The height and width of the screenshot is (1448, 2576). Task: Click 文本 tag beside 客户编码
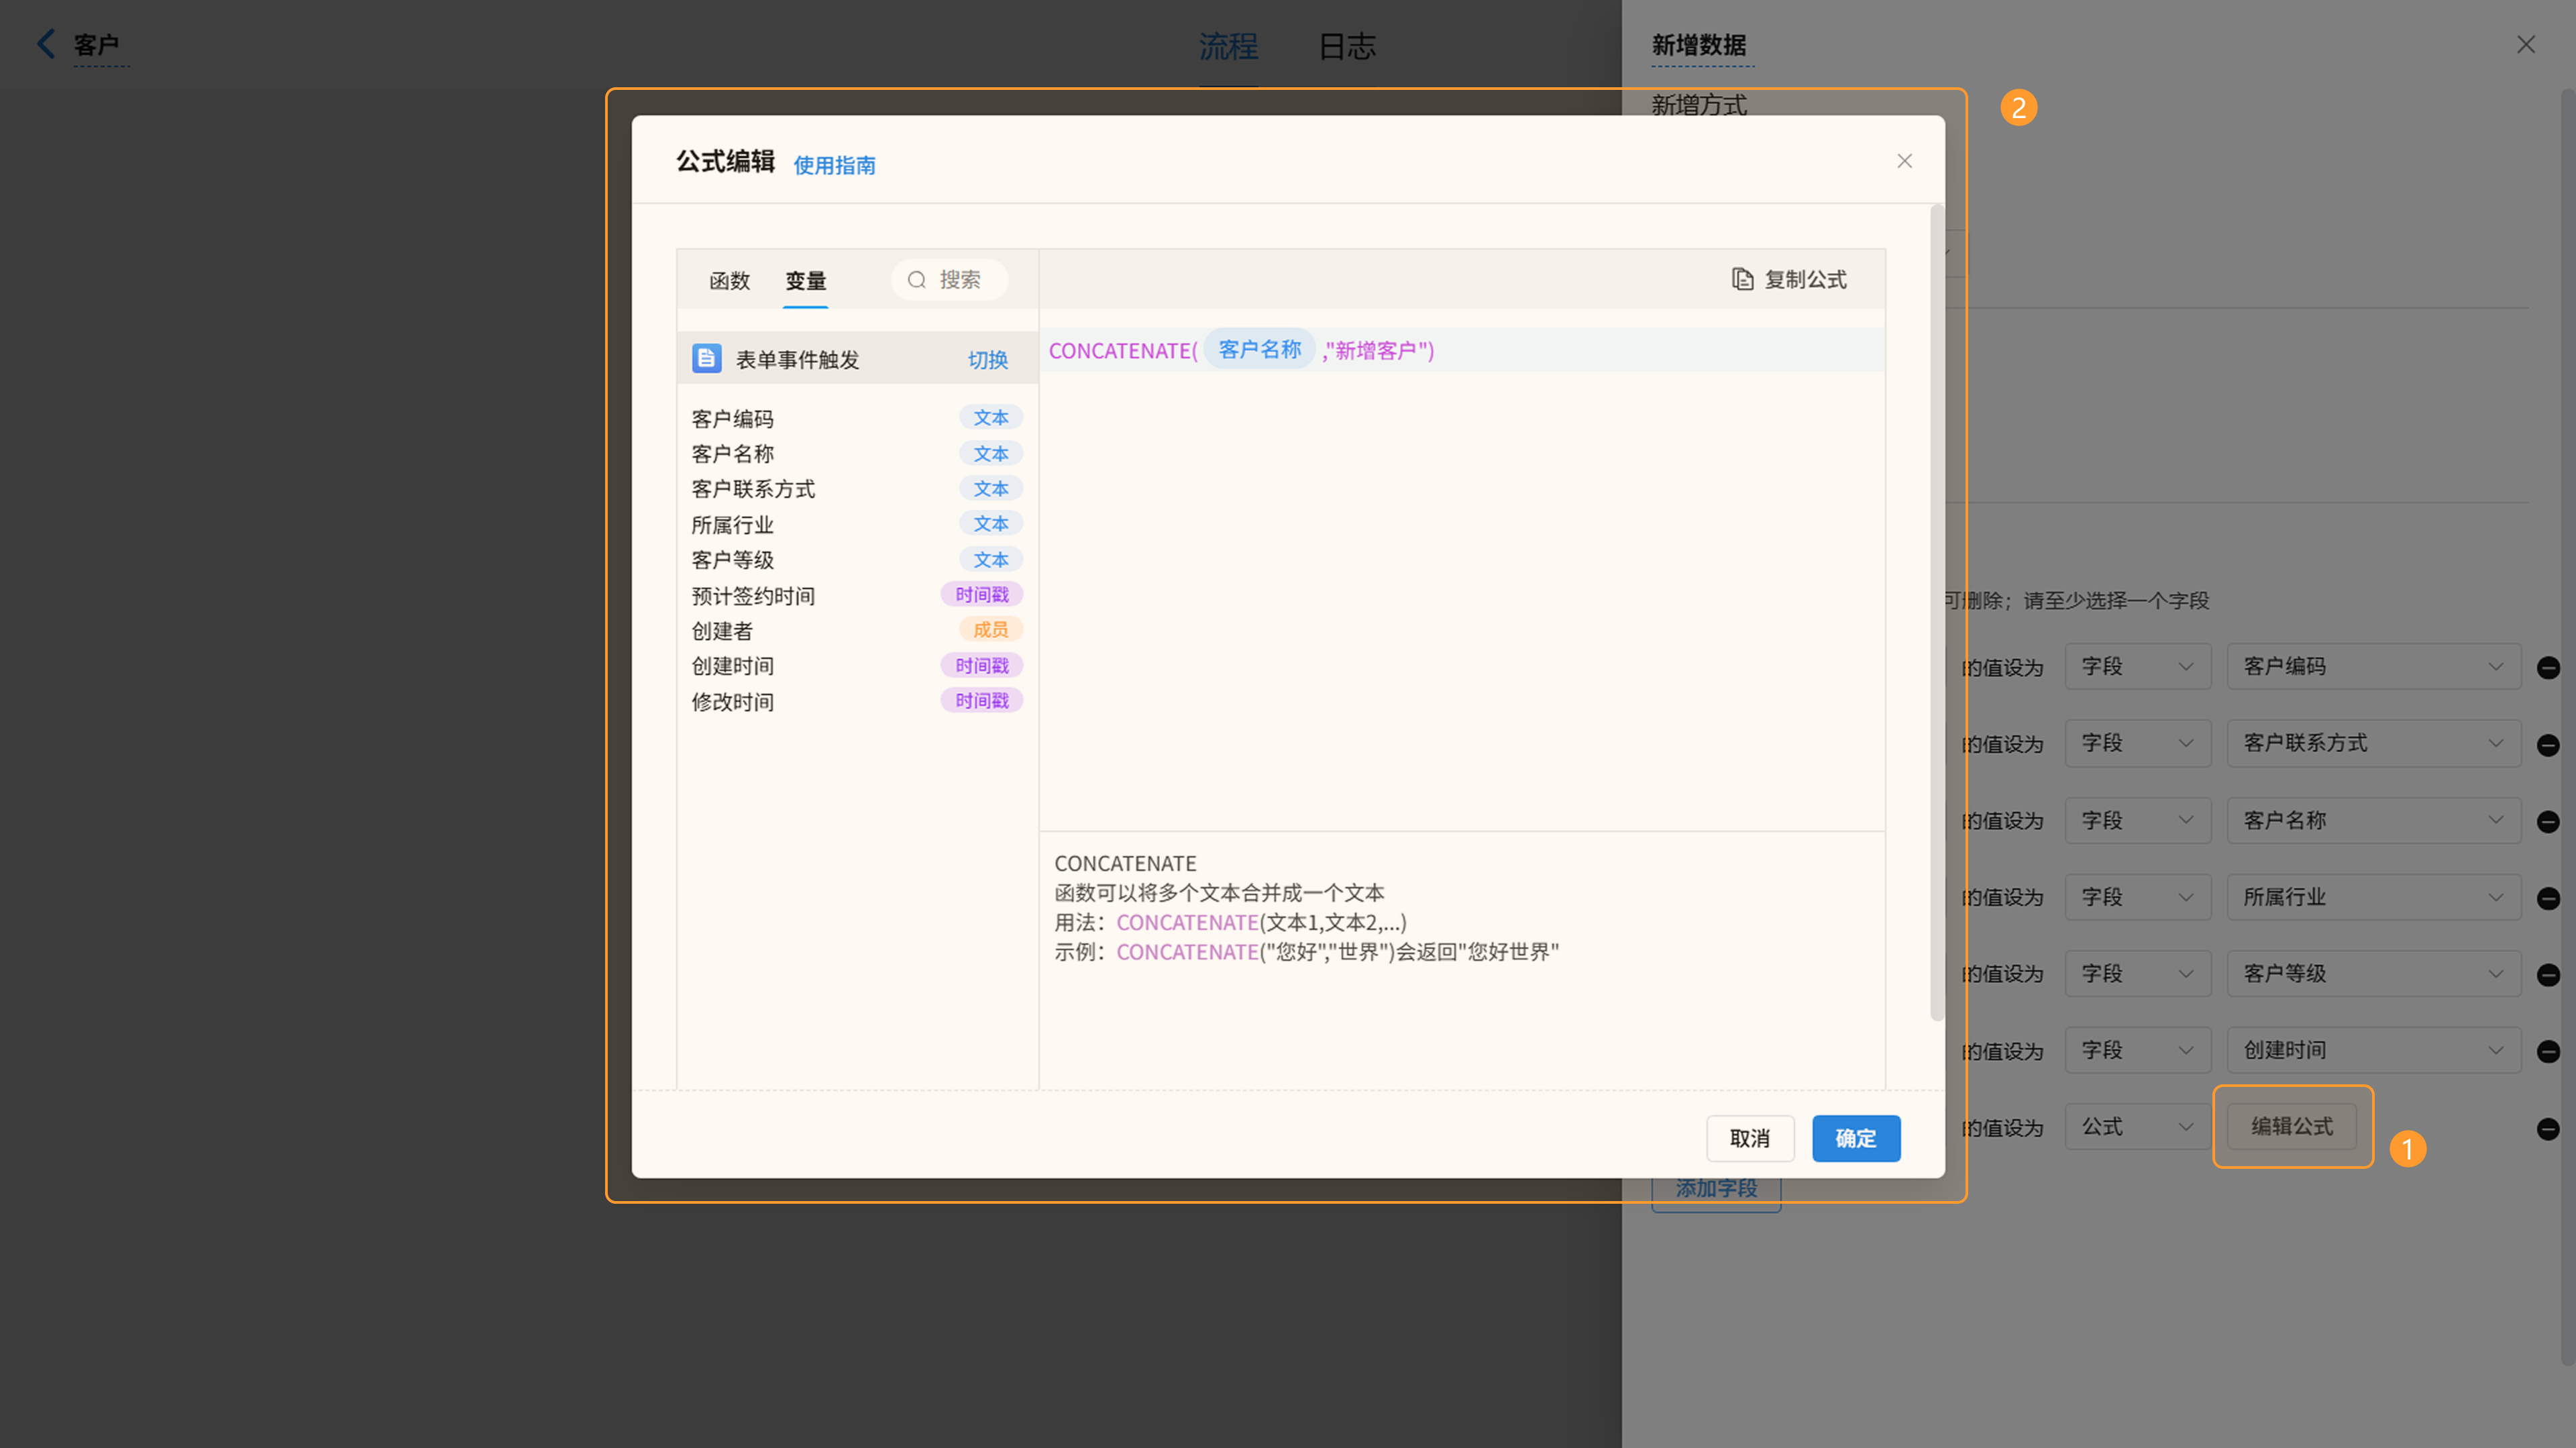(990, 417)
